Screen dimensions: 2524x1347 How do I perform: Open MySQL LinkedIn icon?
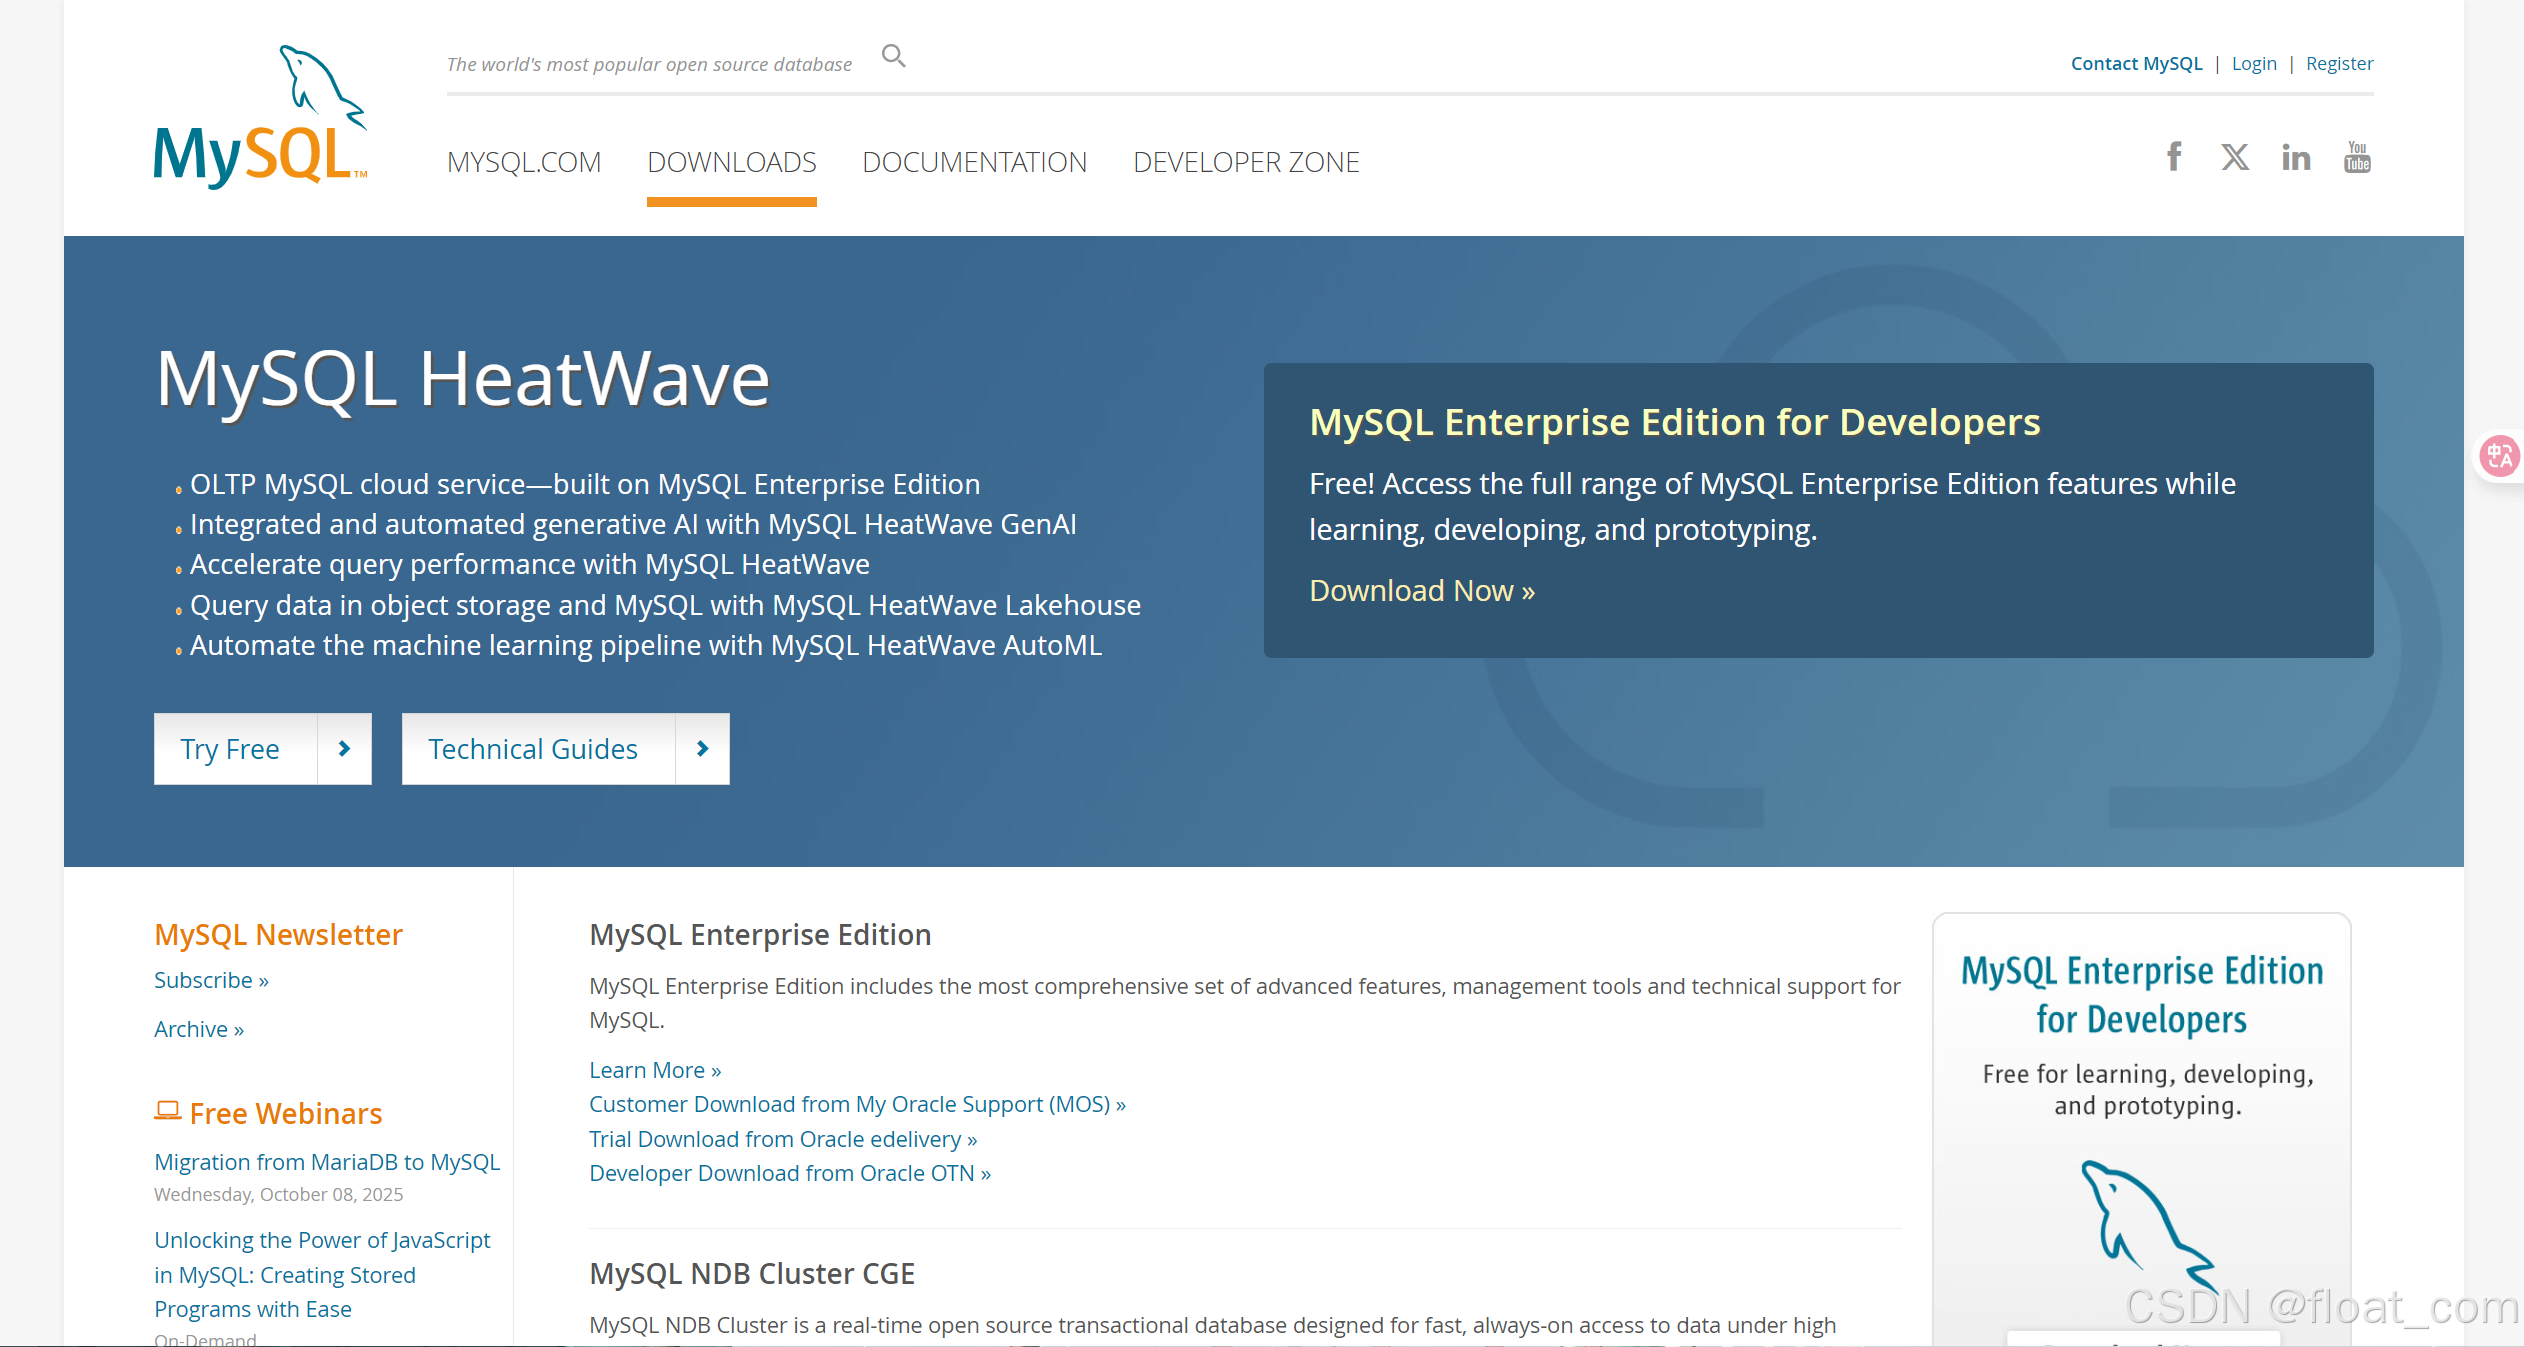[2296, 157]
